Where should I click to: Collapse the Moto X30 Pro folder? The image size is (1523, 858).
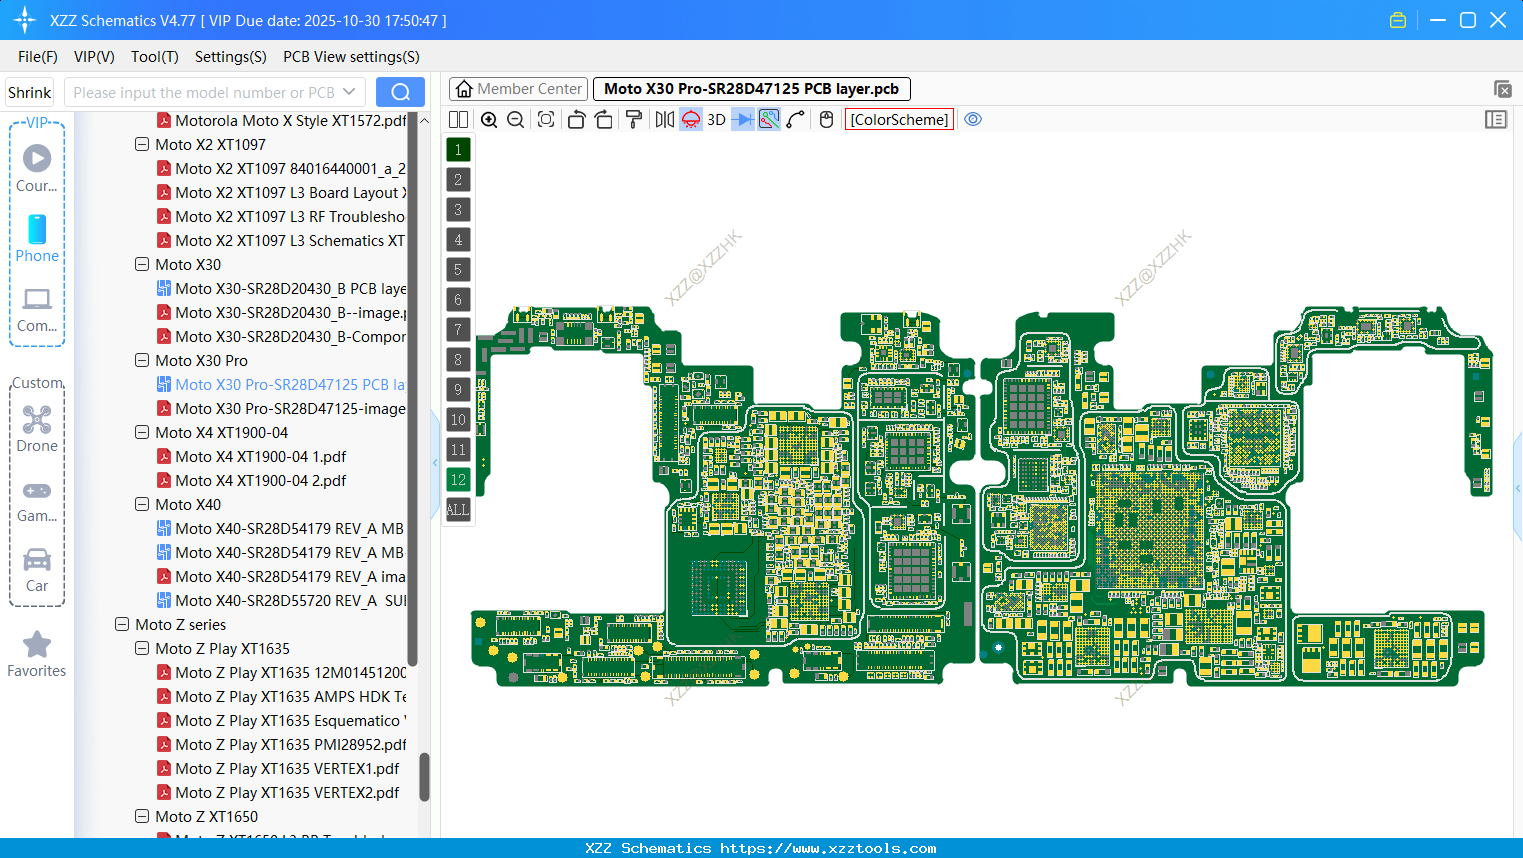[141, 360]
